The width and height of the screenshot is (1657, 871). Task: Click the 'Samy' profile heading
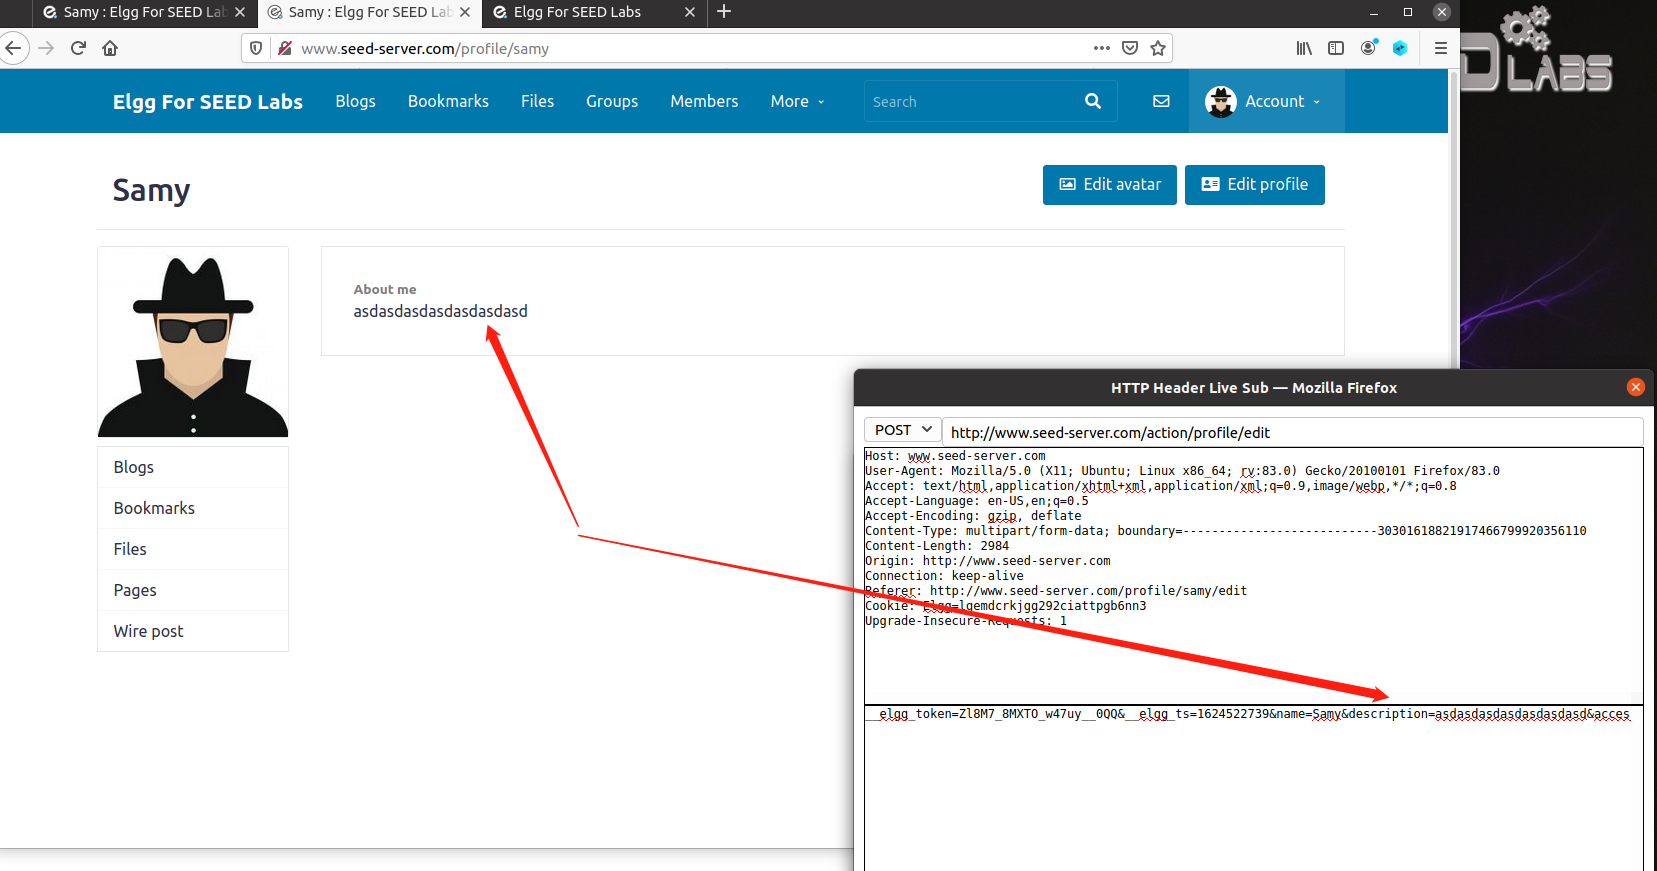coord(151,190)
